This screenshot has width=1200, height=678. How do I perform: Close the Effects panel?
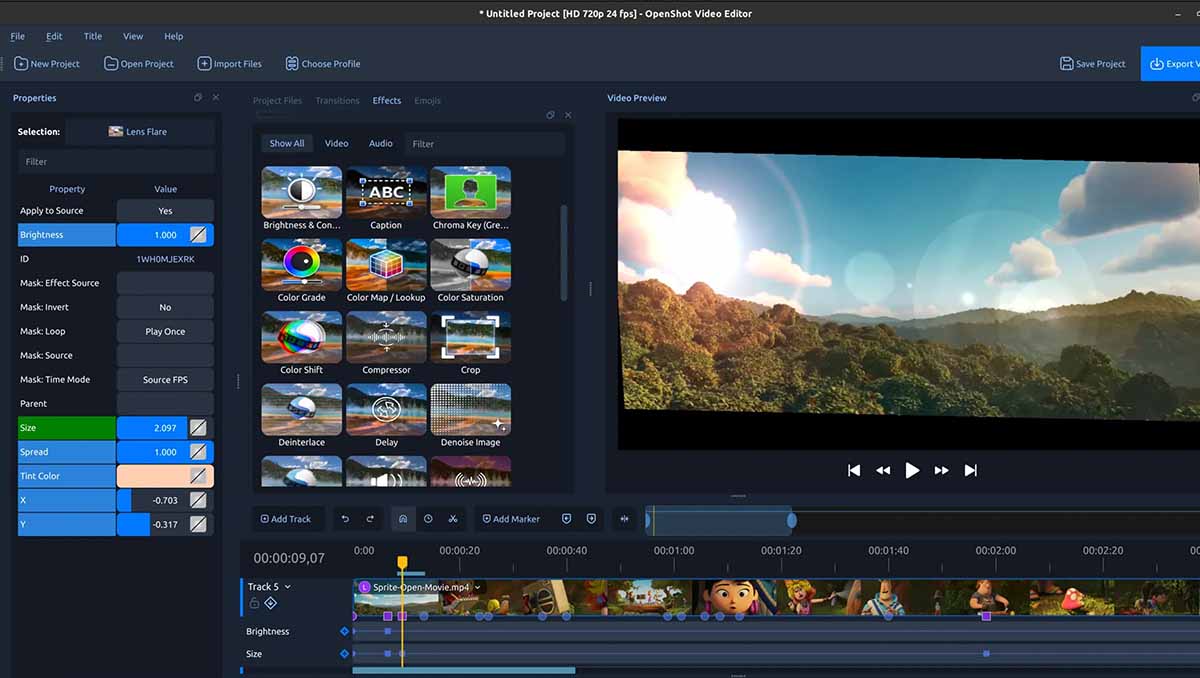coord(568,115)
